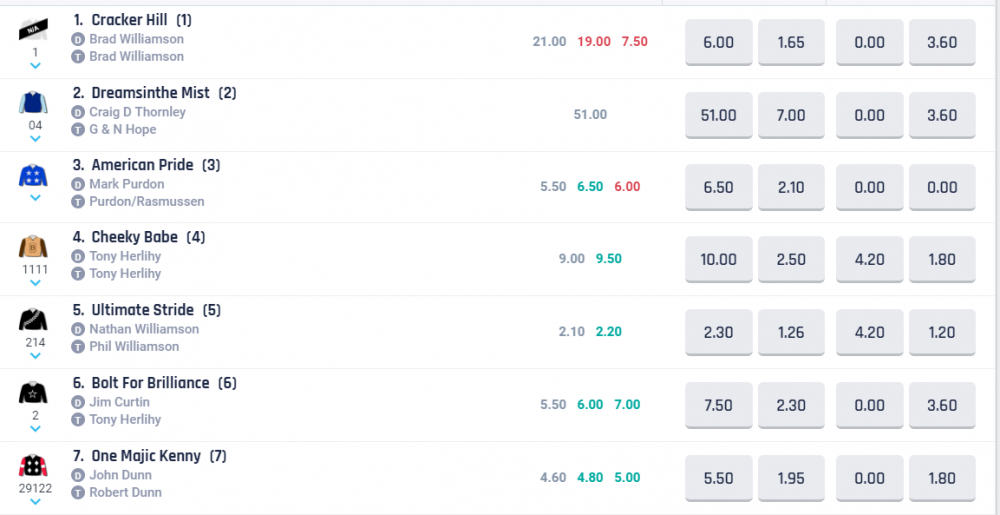This screenshot has height=515, width=1000.
Task: Click driver D icon next to Jim Curtin
Action: click(78, 402)
